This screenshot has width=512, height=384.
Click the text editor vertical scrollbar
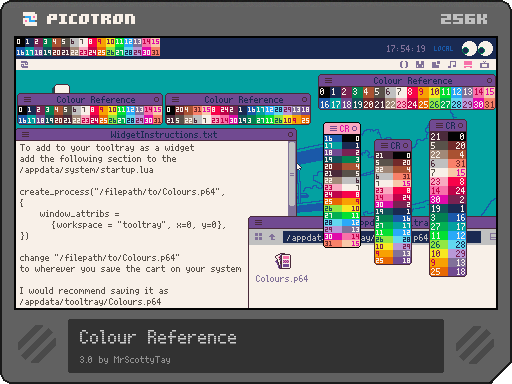[292, 178]
